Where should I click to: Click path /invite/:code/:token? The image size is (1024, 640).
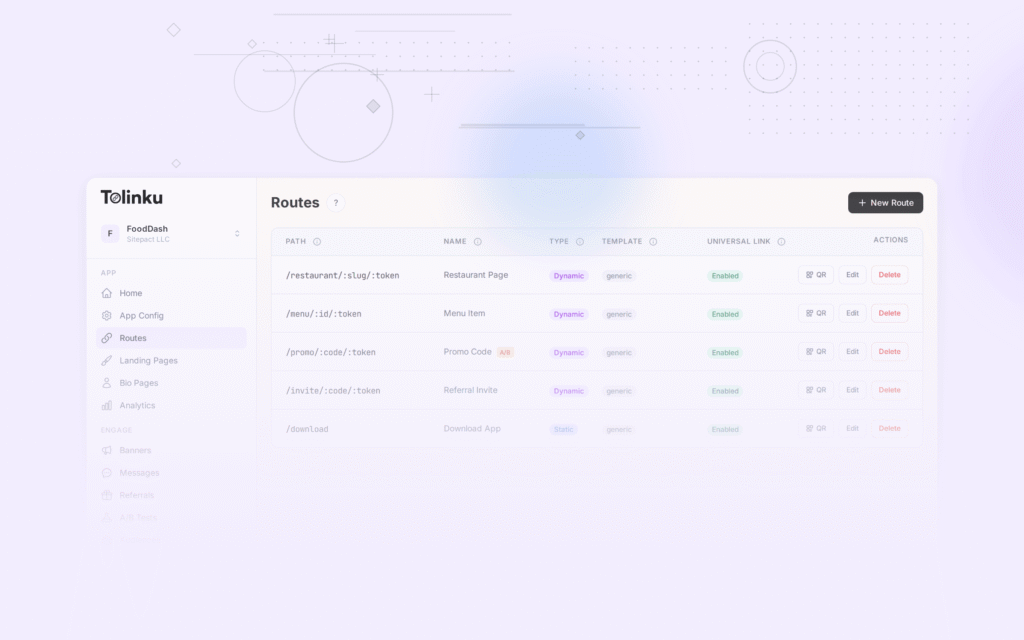[332, 391]
